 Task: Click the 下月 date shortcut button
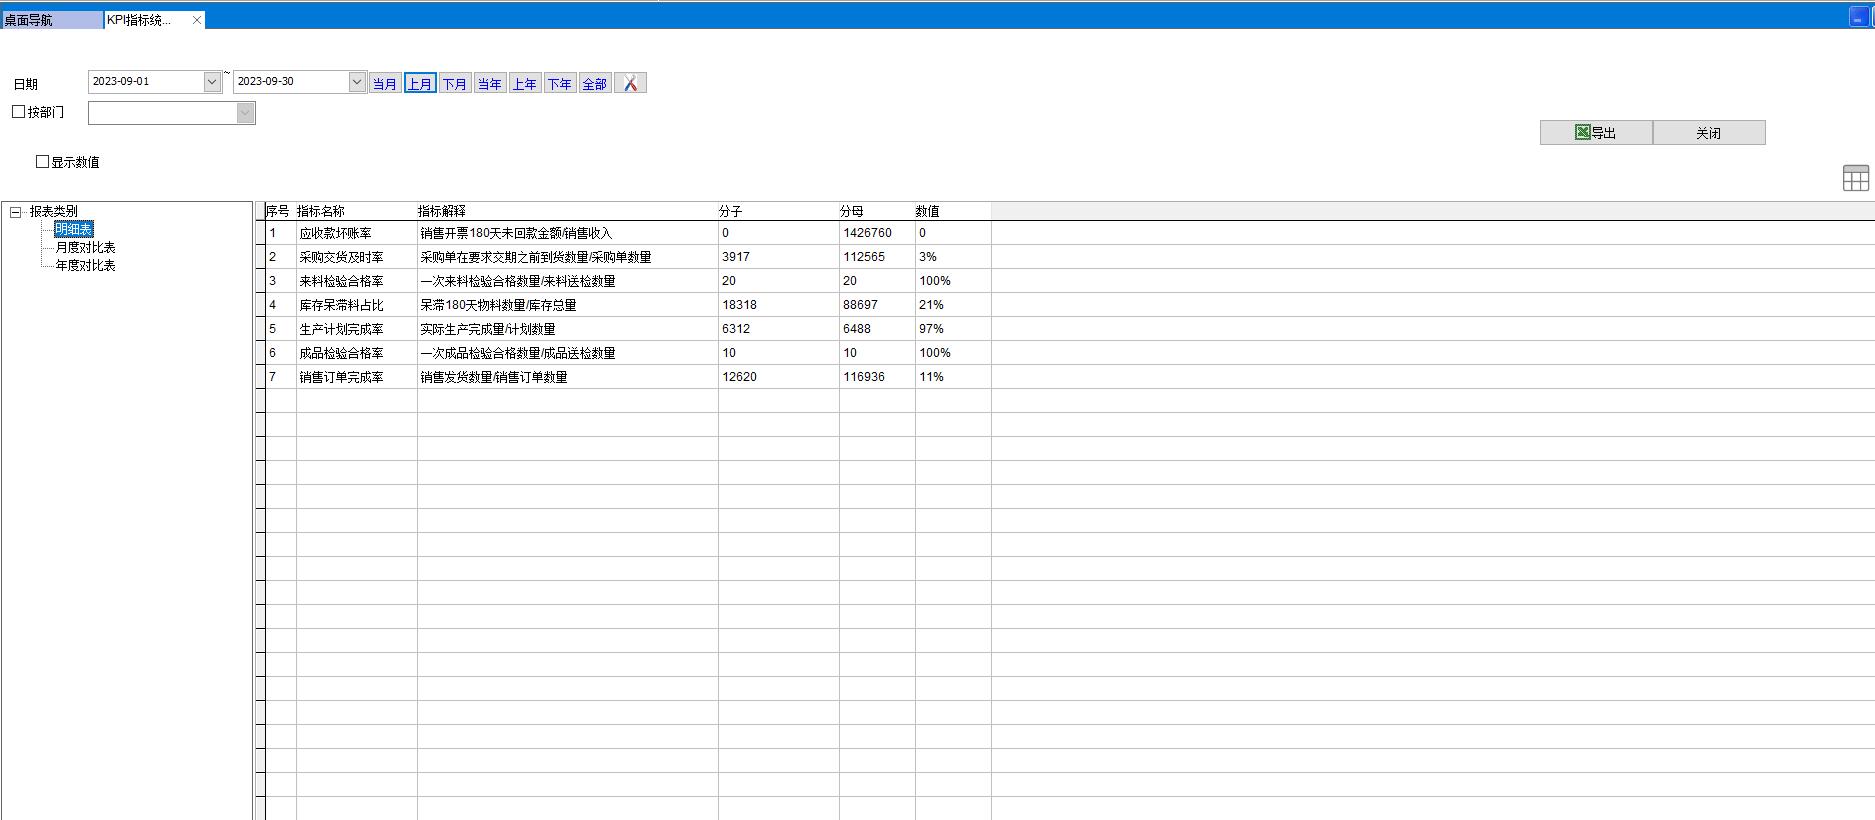coord(455,84)
